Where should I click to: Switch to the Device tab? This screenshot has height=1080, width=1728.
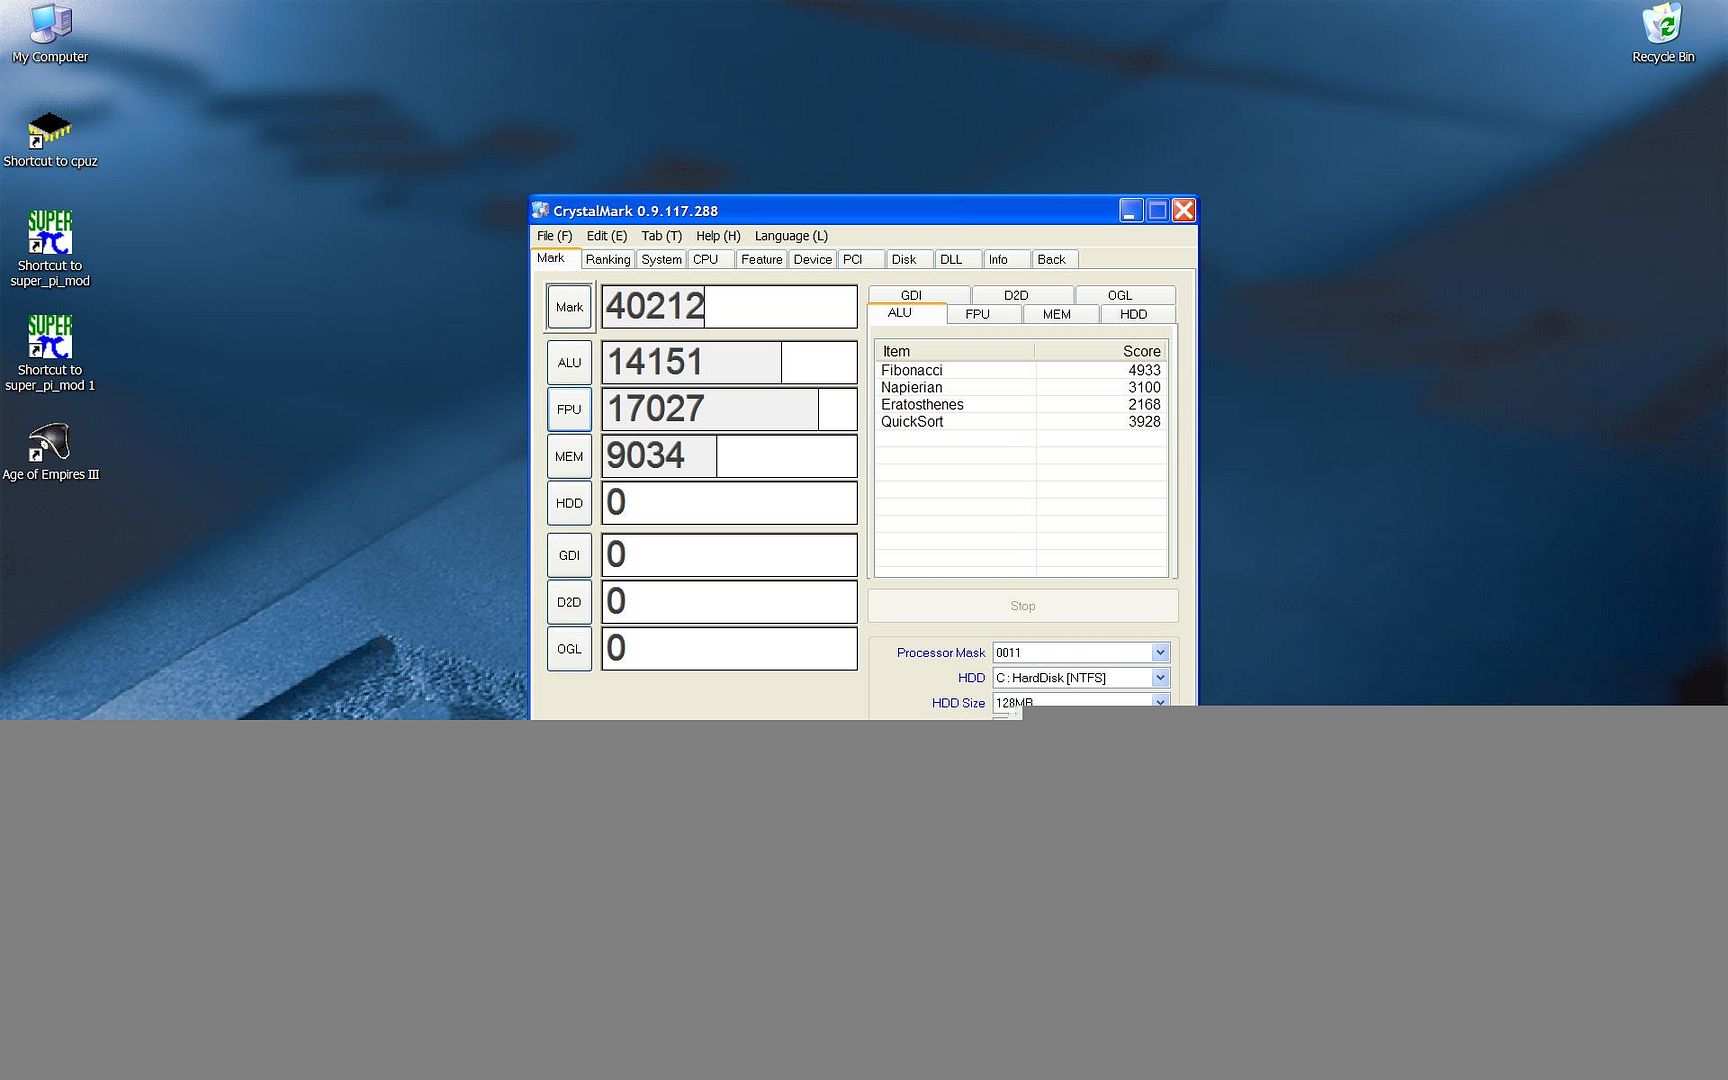(x=812, y=259)
